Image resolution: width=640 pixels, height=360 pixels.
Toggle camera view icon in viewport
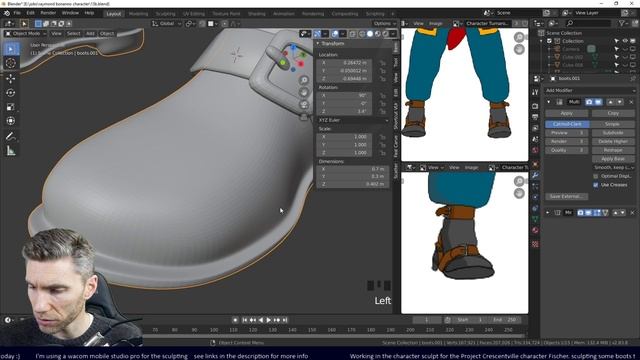pos(304,104)
